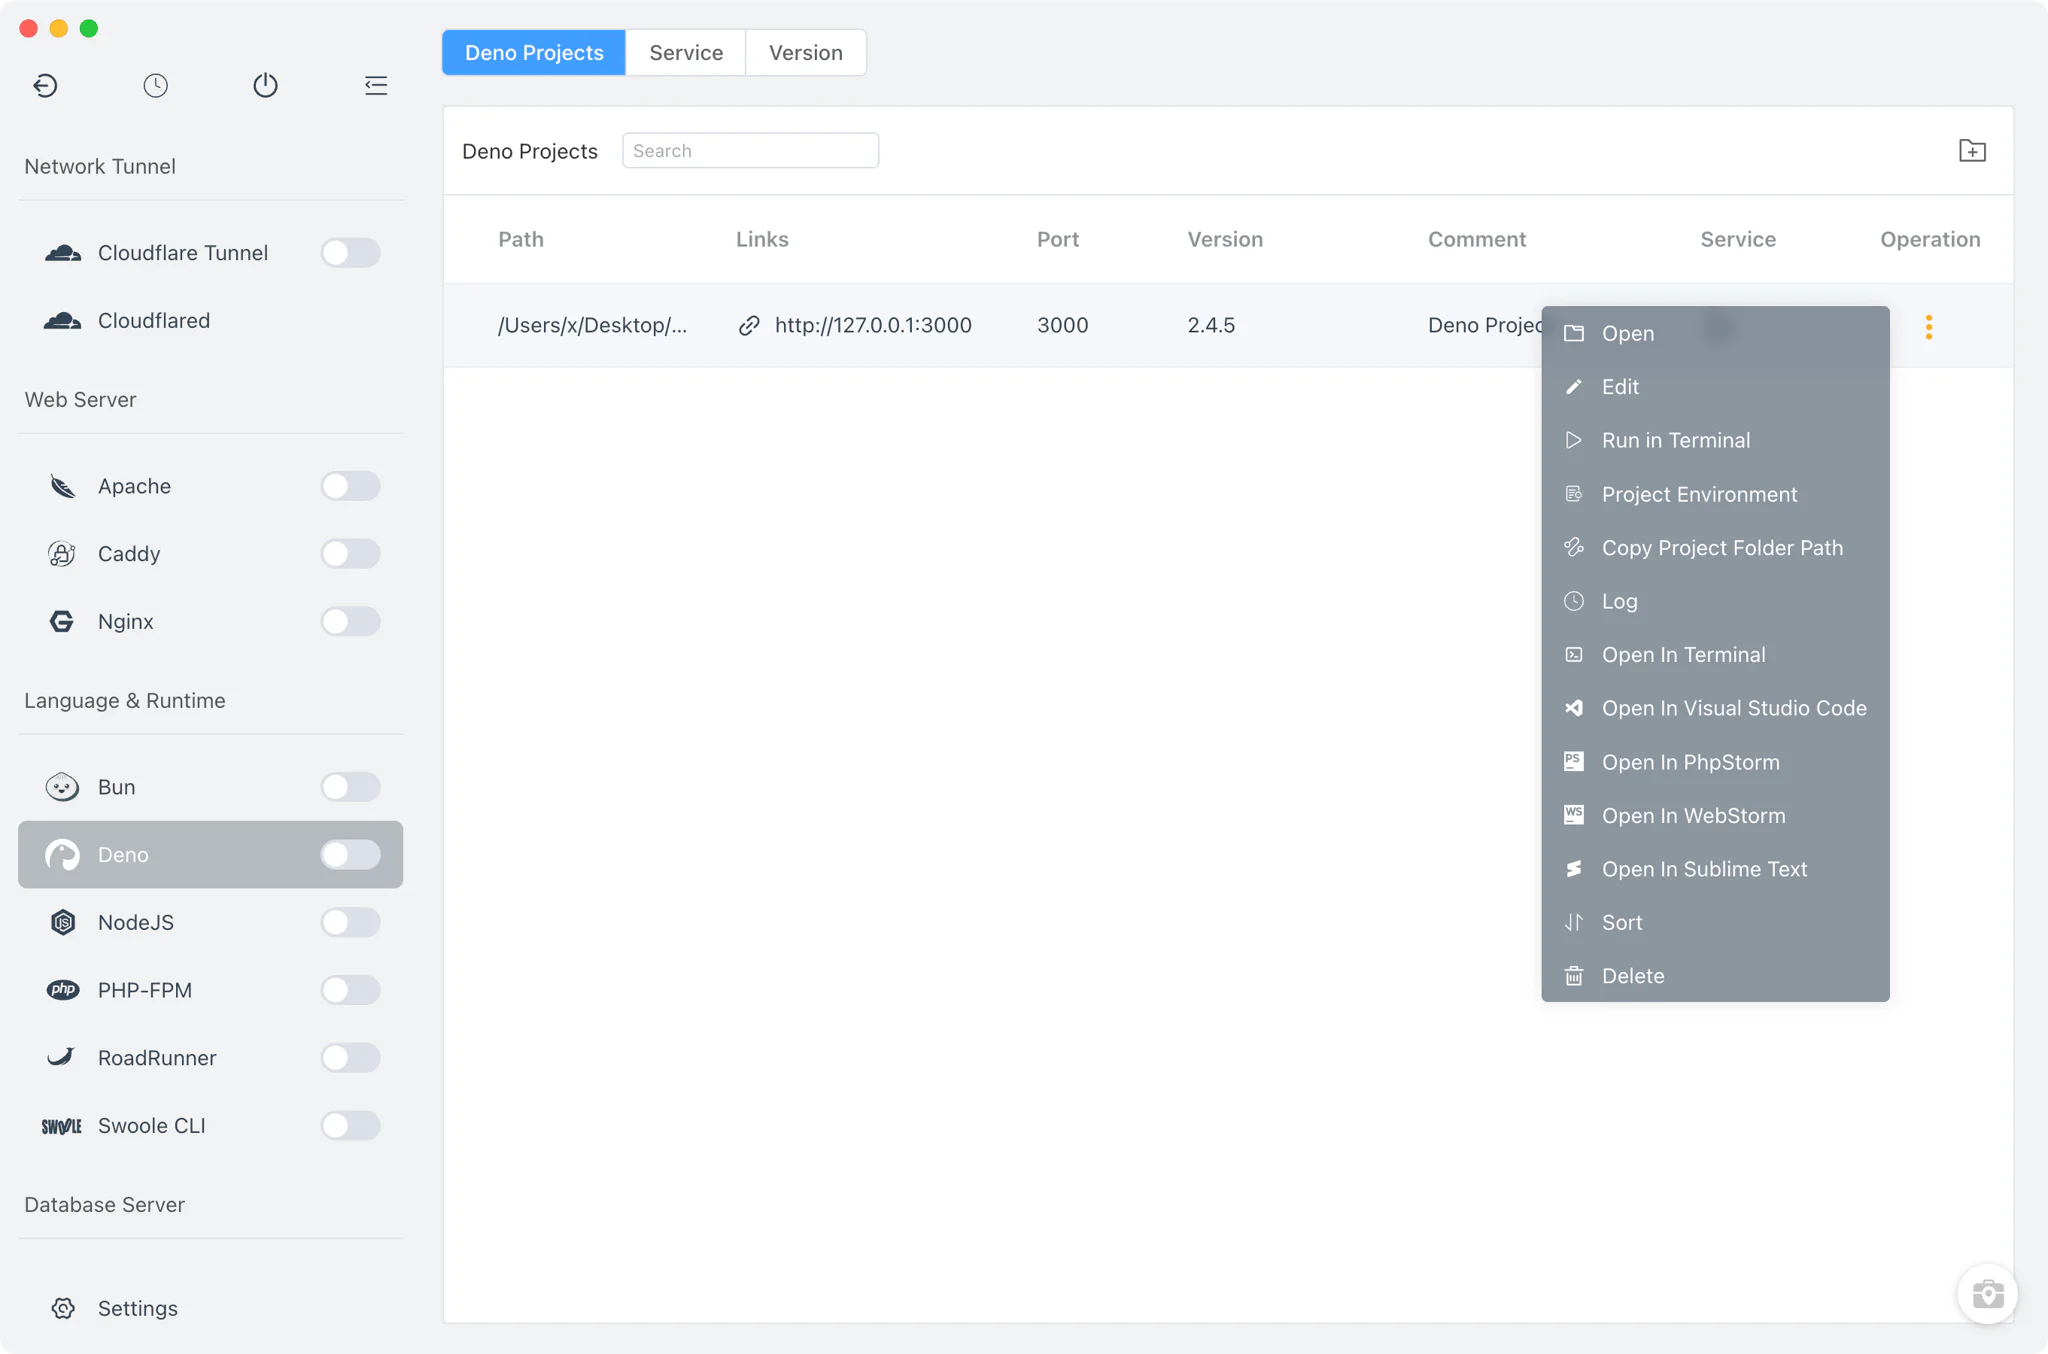Click the Cloudflared cloud icon
This screenshot has width=2048, height=1354.
tap(63, 321)
